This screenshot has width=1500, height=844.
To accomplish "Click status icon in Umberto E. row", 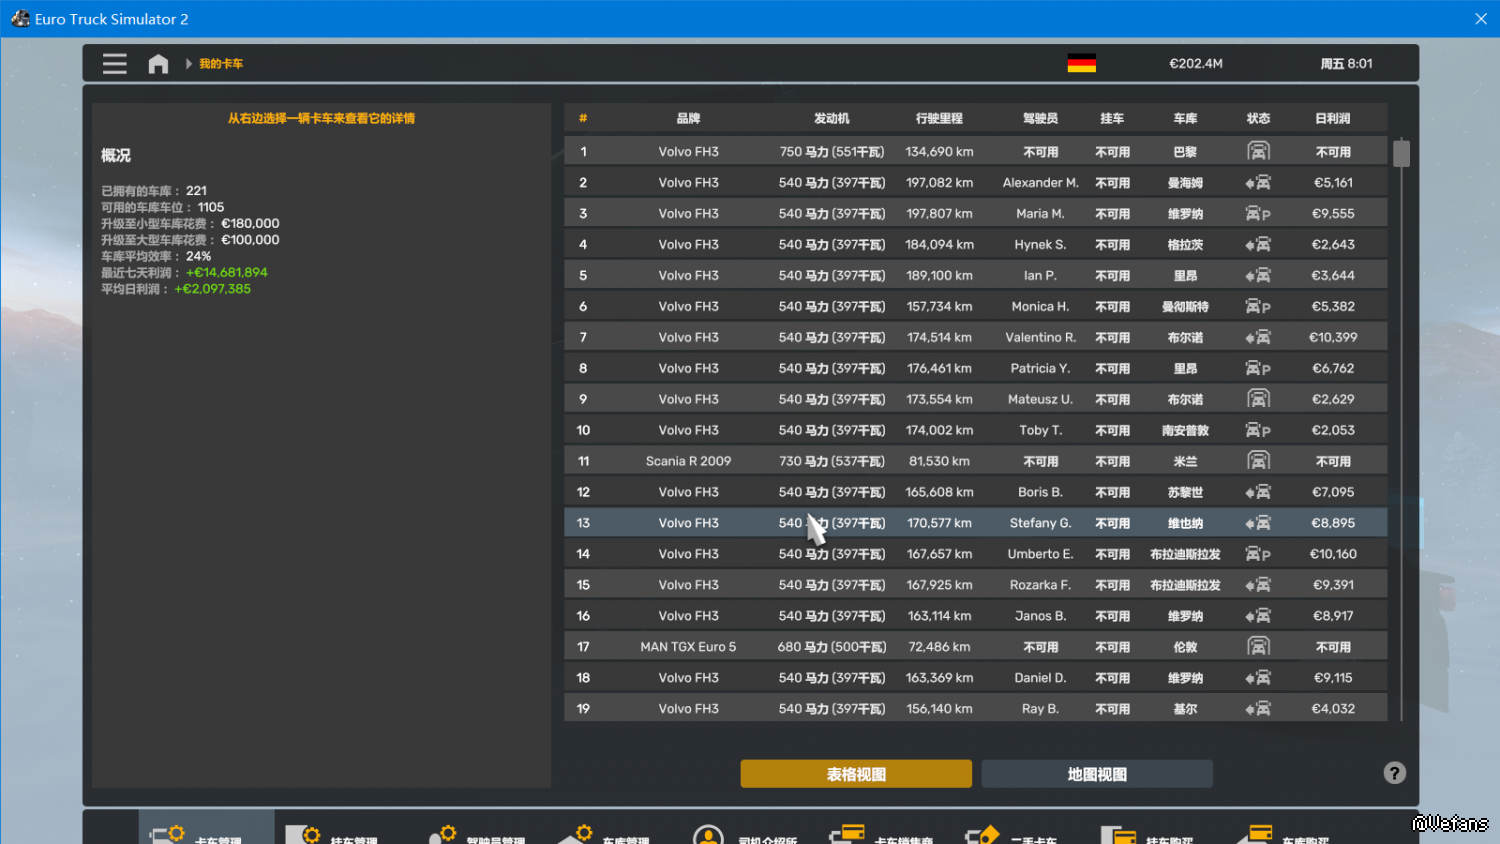I will [x=1258, y=554].
